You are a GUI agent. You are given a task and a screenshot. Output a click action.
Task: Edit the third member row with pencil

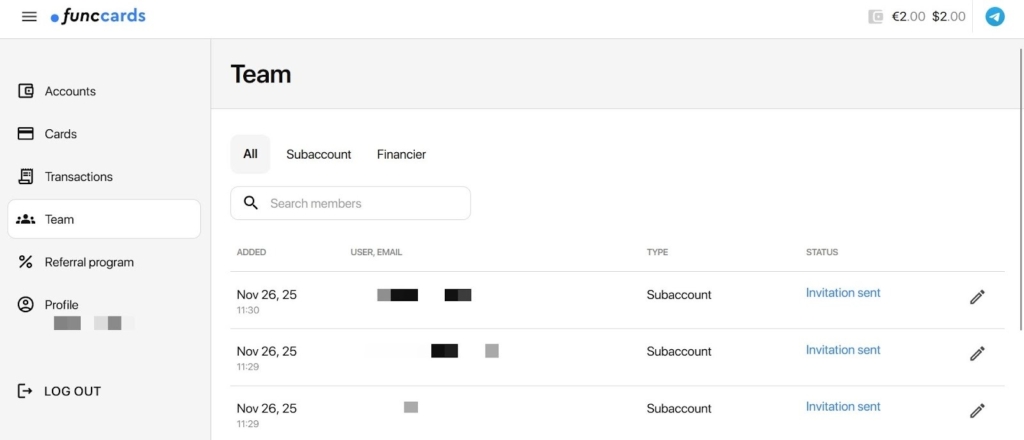977,410
